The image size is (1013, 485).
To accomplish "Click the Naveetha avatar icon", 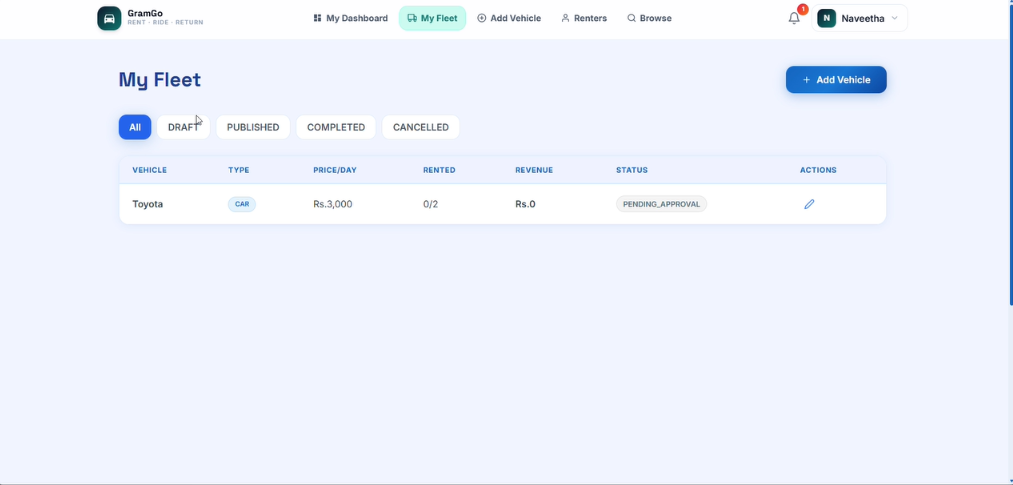I will (826, 18).
